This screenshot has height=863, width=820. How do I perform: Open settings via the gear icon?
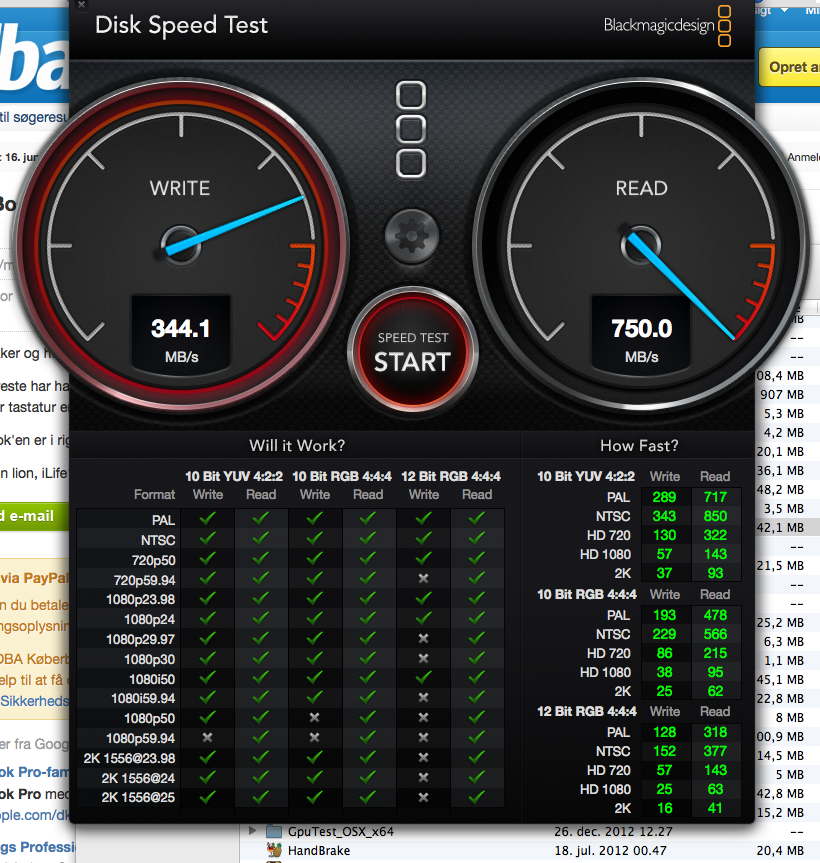pyautogui.click(x=412, y=237)
